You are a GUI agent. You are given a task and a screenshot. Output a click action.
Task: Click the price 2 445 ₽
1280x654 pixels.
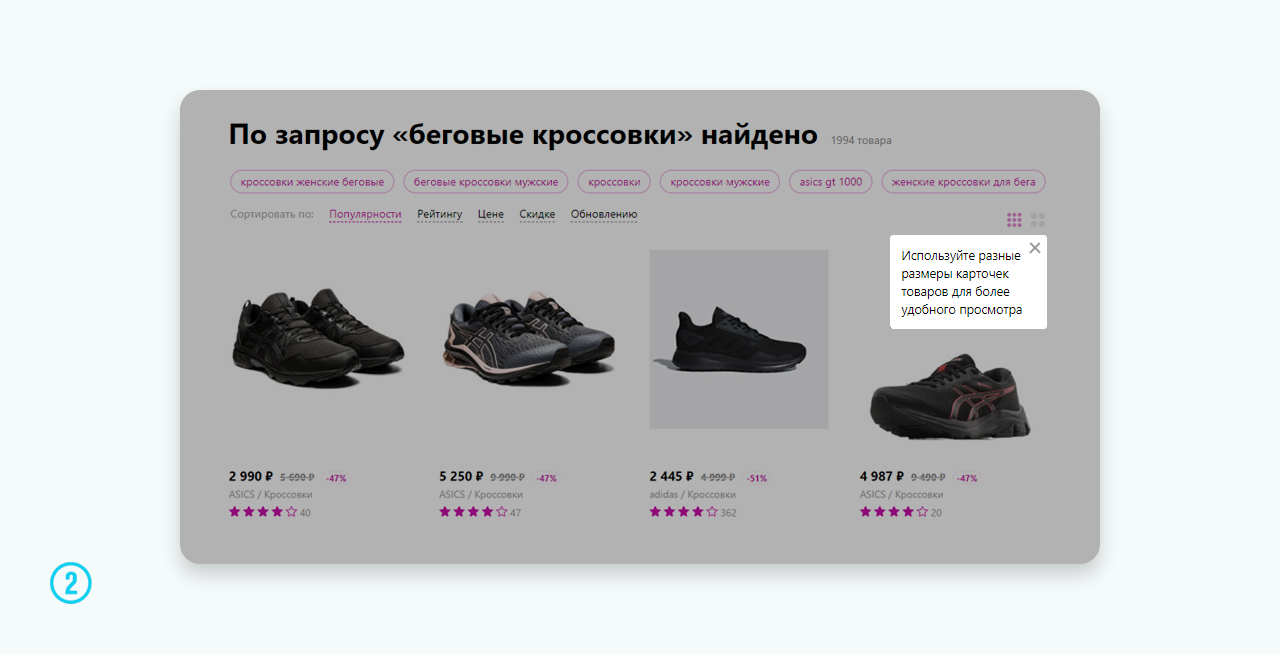[672, 477]
